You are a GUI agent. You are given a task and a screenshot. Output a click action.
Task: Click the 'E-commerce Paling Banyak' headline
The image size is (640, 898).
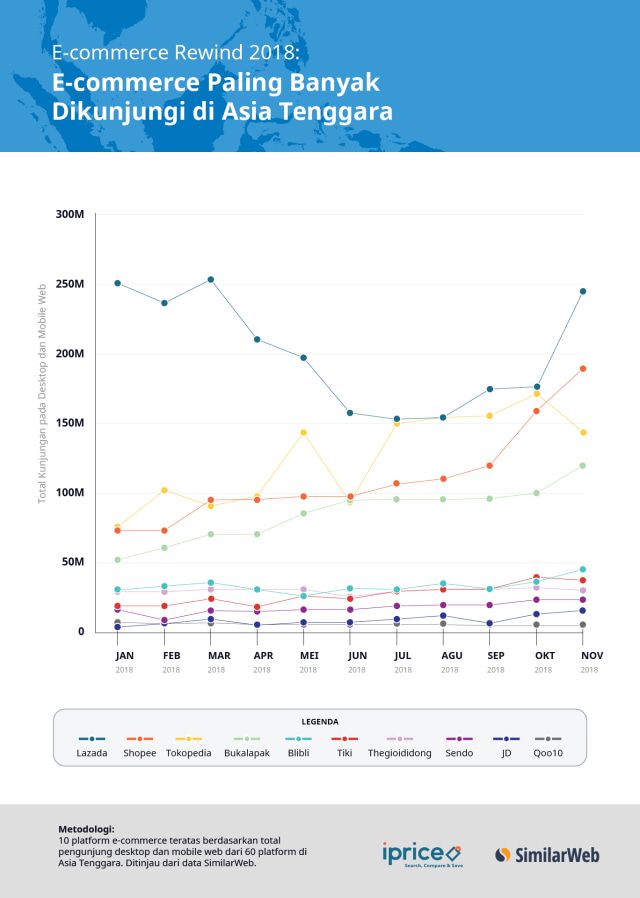[216, 82]
